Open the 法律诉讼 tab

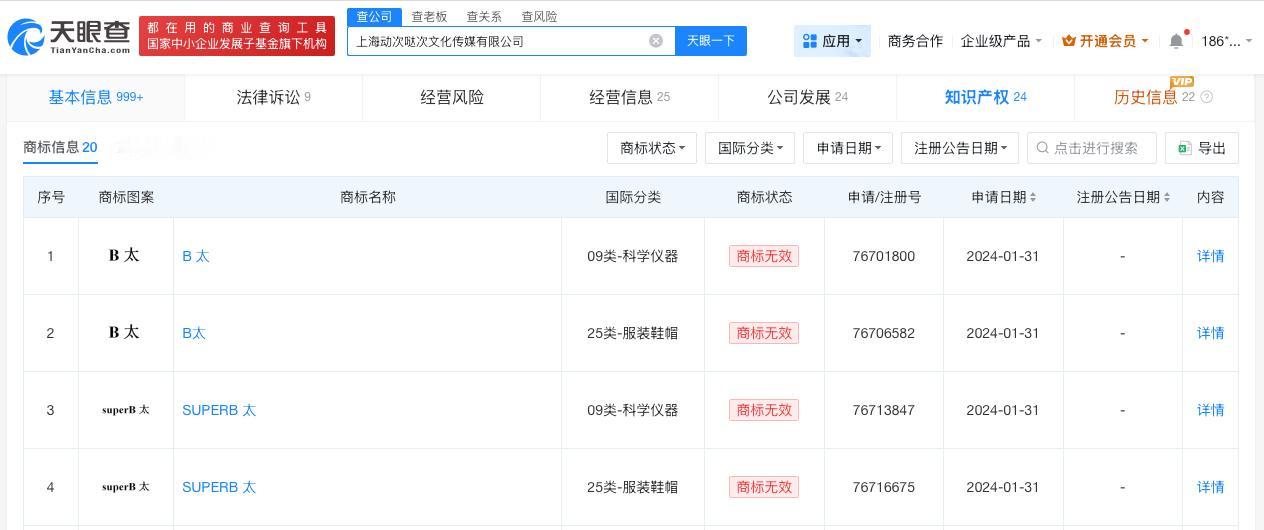[x=273, y=97]
